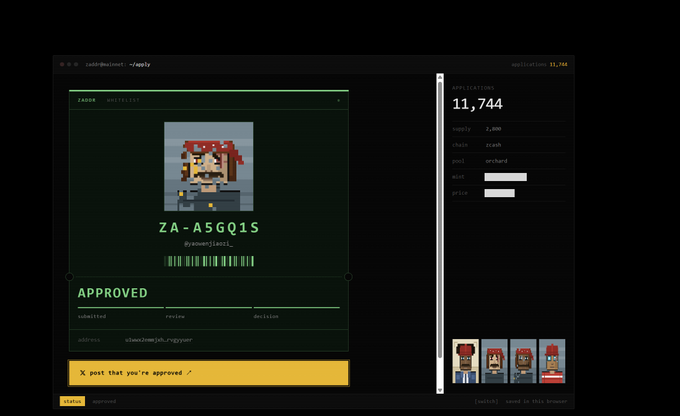The image size is (680, 416).
Task: Click the WHITELIST label in card header
Action: point(123,100)
